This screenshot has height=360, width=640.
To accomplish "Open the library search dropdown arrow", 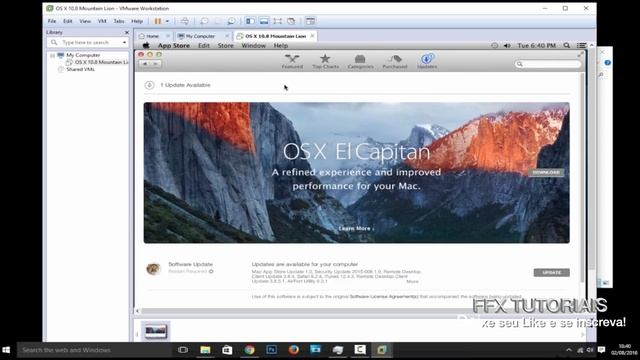I will pyautogui.click(x=124, y=42).
